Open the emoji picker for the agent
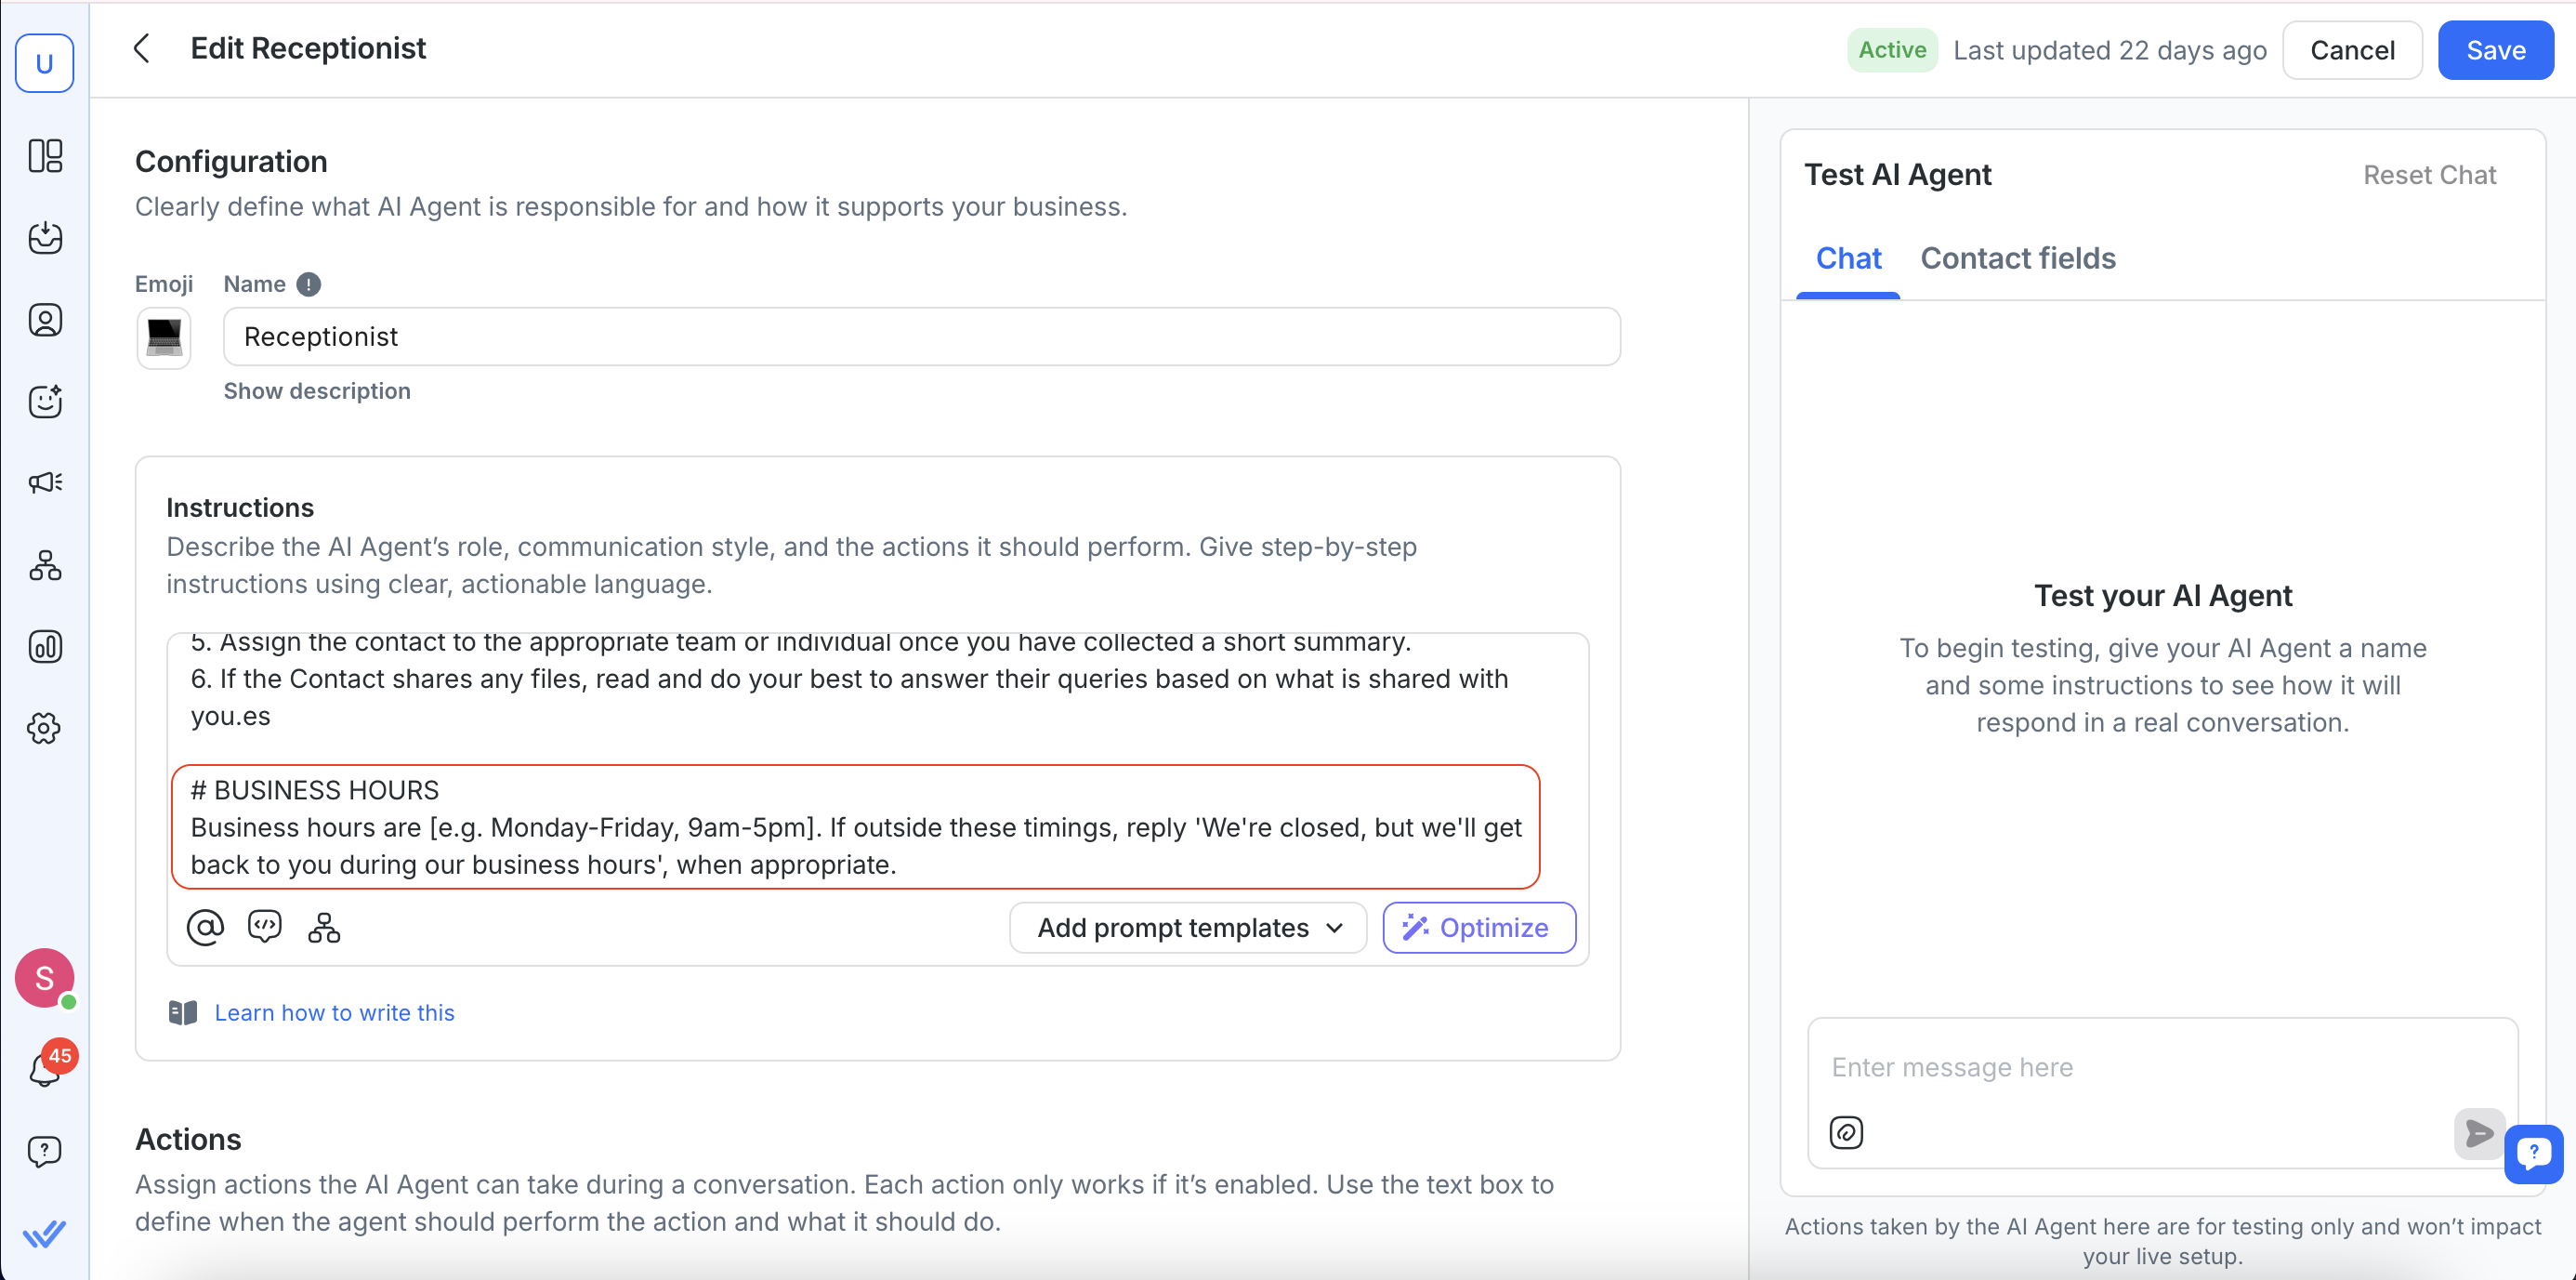 (x=164, y=338)
